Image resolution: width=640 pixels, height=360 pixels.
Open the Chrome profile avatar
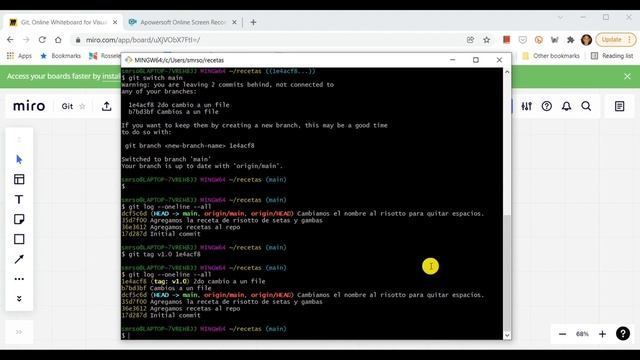point(586,40)
